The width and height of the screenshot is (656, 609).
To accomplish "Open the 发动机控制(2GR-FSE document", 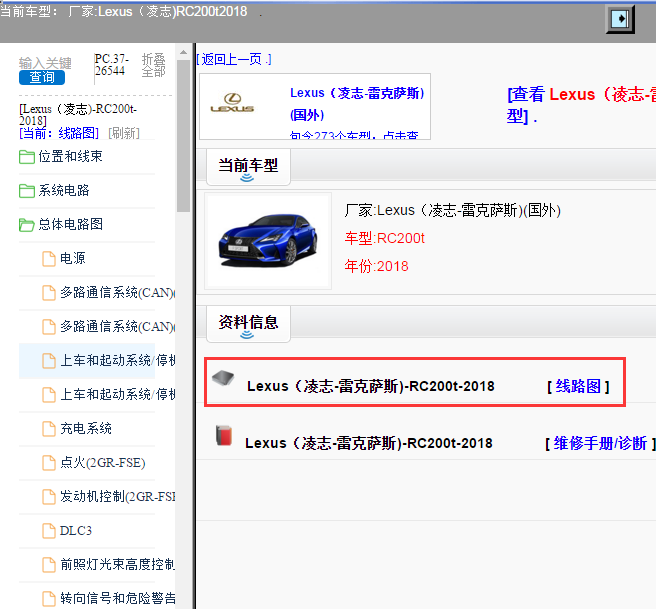I will pyautogui.click(x=118, y=496).
